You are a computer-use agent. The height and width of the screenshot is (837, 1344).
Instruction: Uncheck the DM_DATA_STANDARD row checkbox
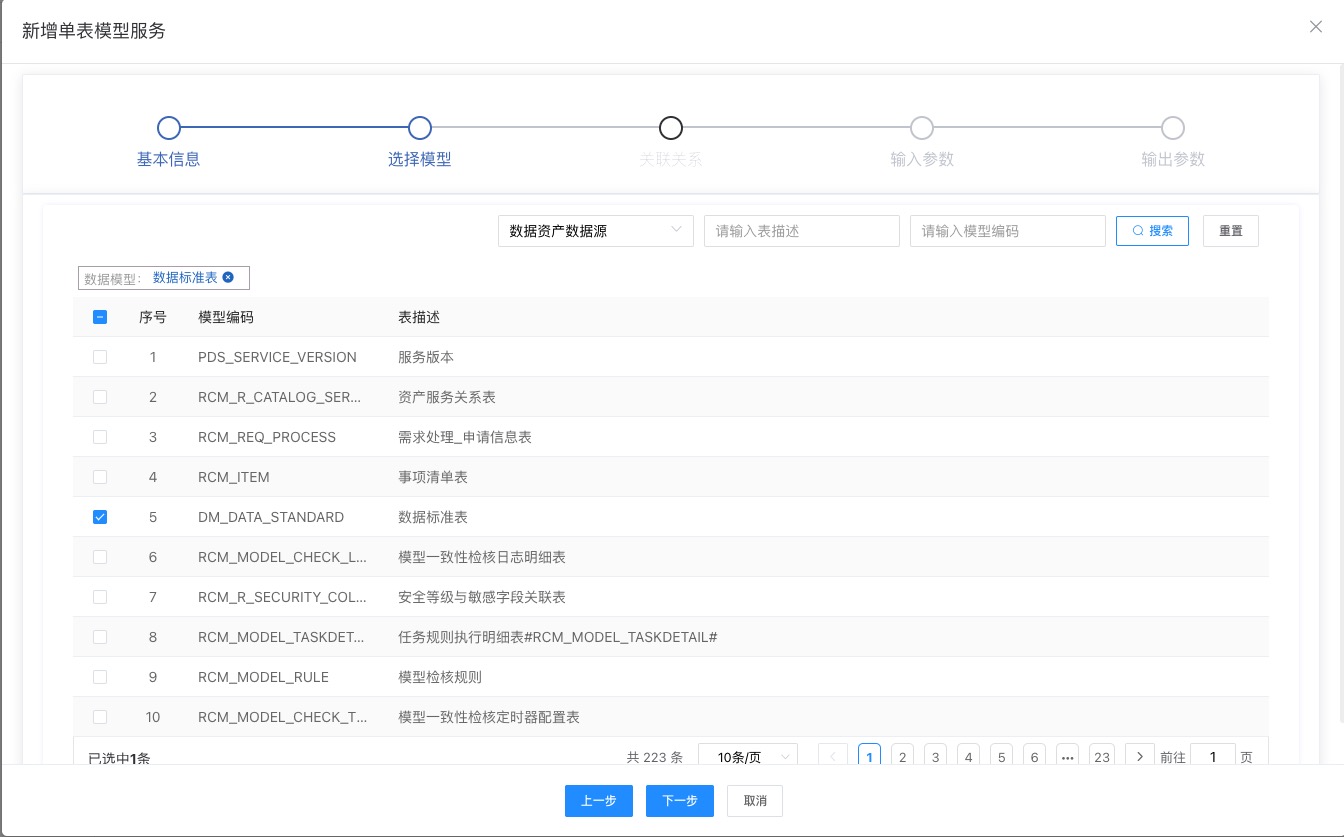(x=100, y=517)
